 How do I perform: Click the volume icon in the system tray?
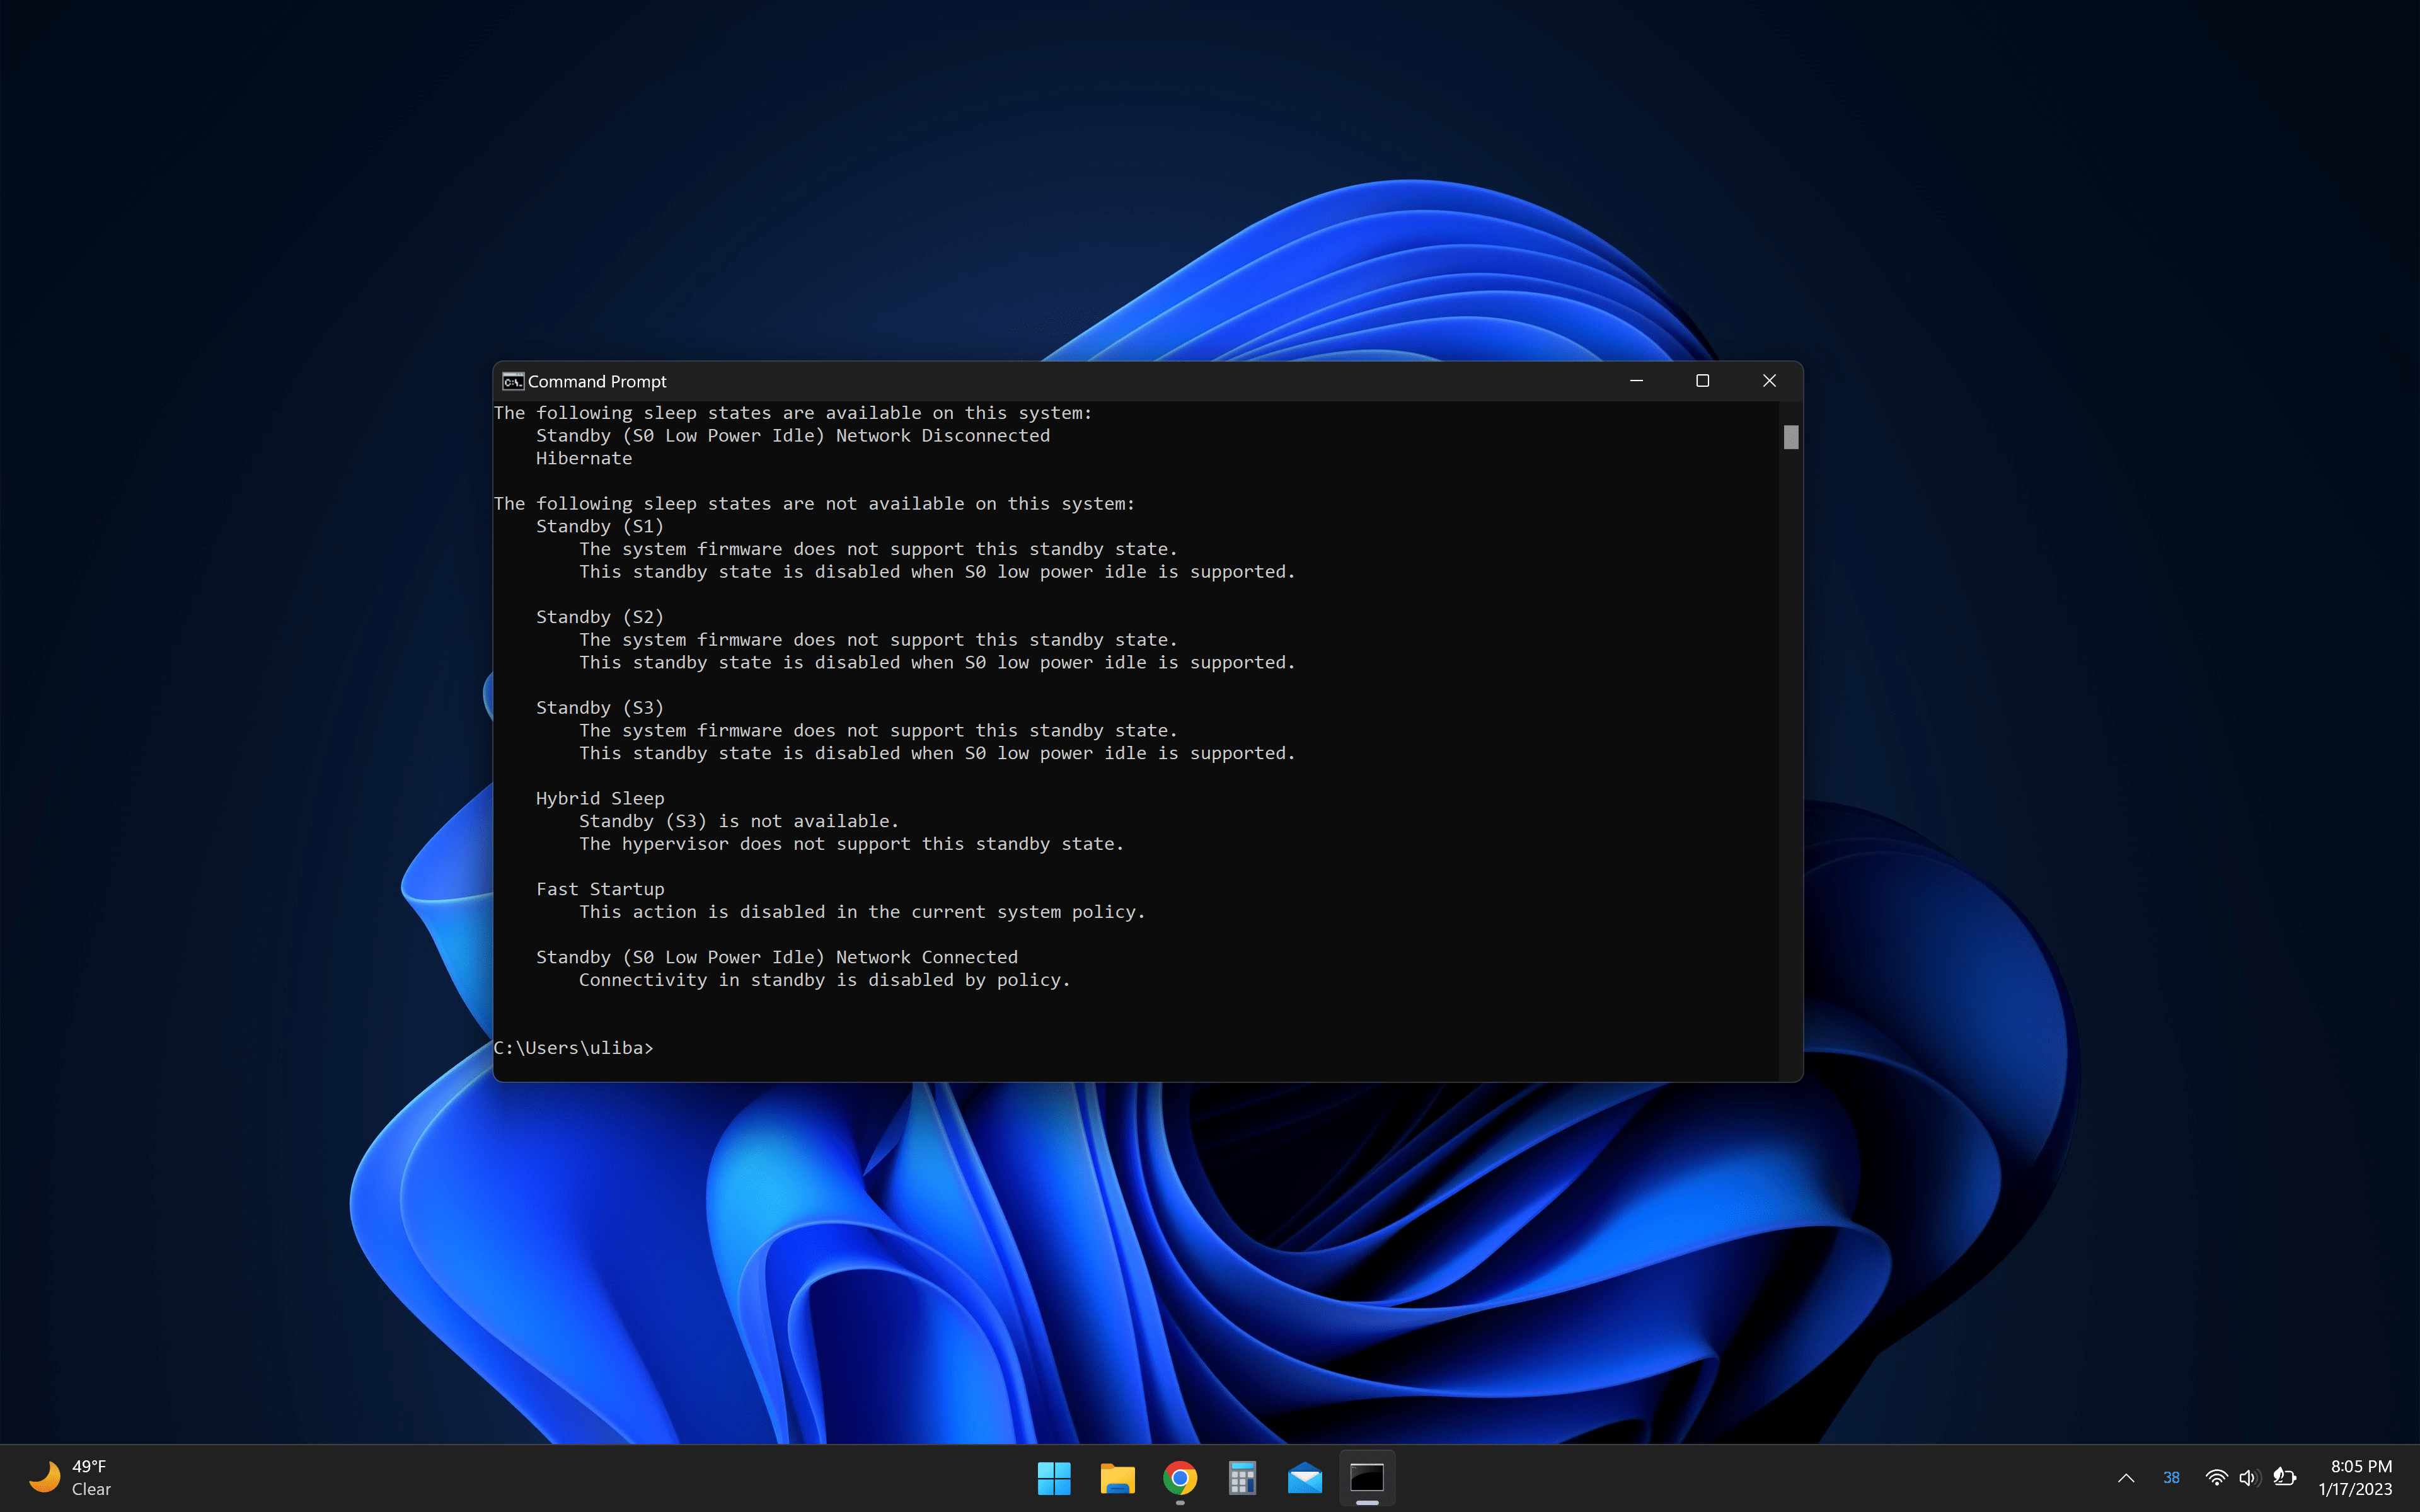coord(2249,1477)
